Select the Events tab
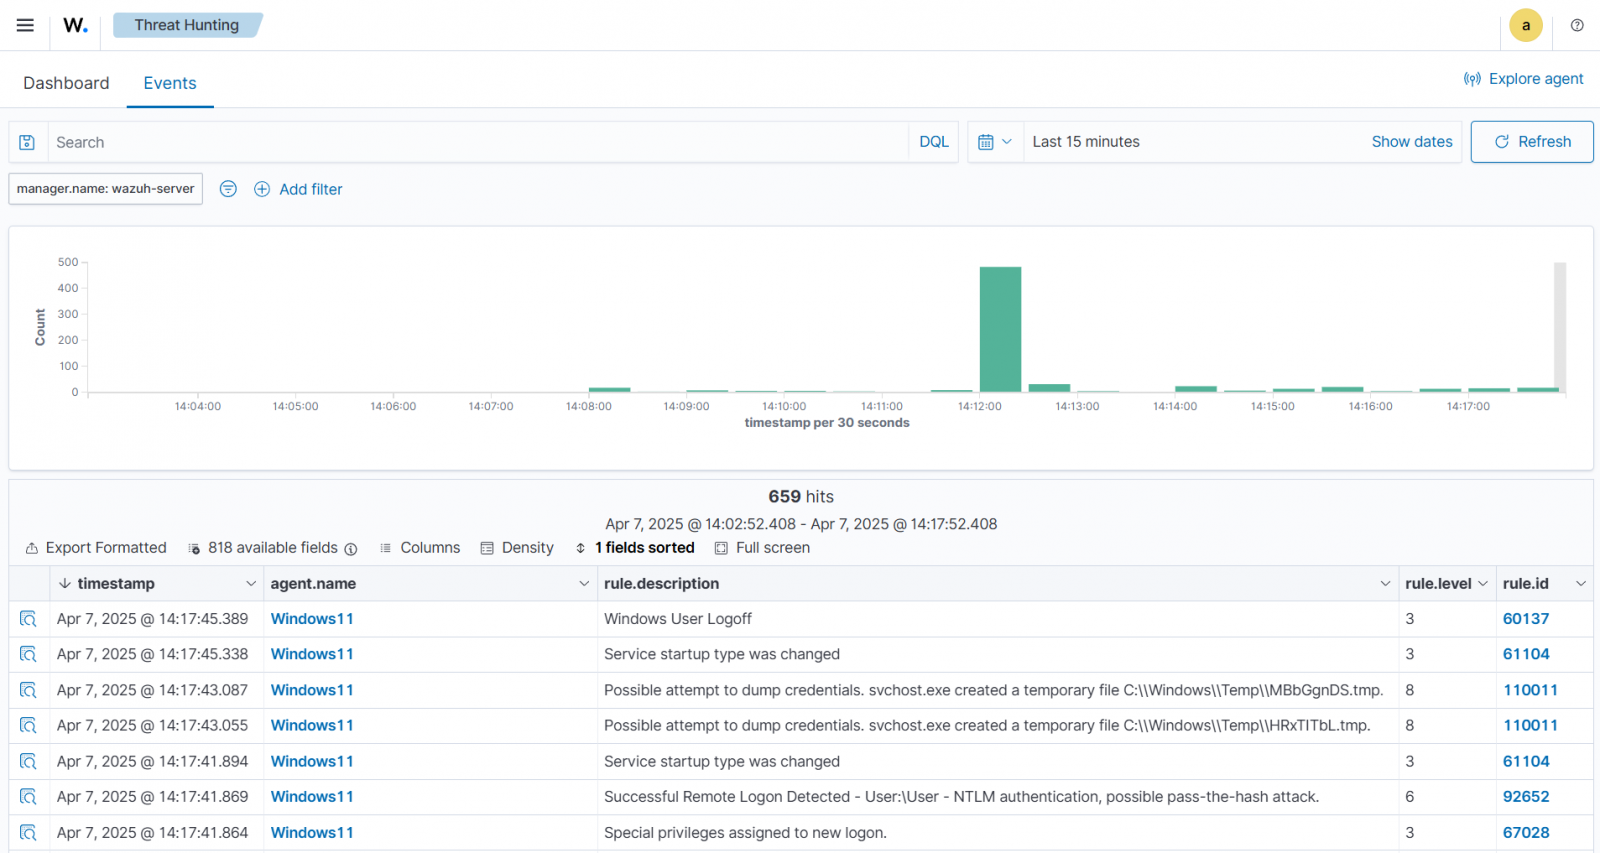The height and width of the screenshot is (853, 1600). 170,83
